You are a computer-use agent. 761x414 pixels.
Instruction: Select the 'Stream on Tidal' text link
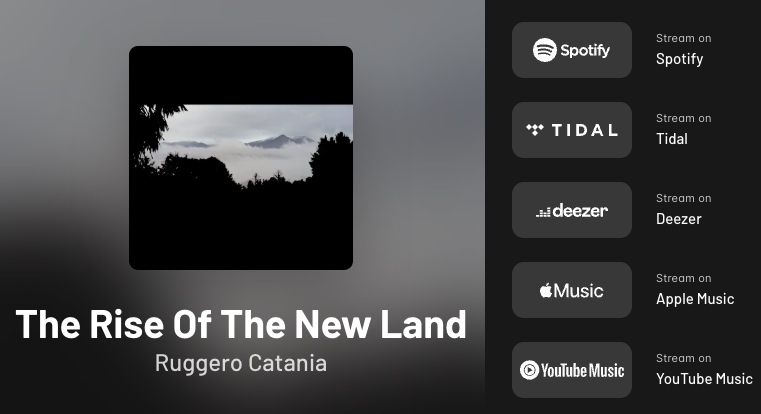[x=683, y=130]
